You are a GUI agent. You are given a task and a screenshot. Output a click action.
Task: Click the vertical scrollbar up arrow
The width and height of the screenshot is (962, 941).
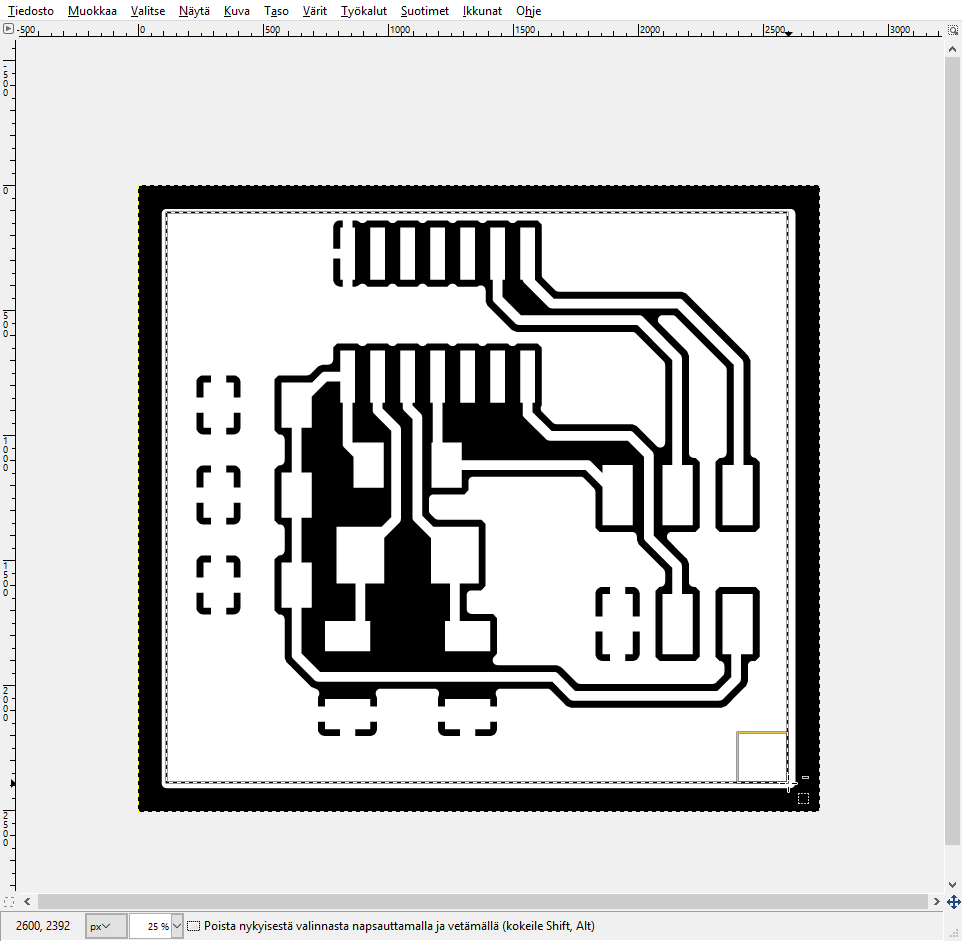click(952, 48)
